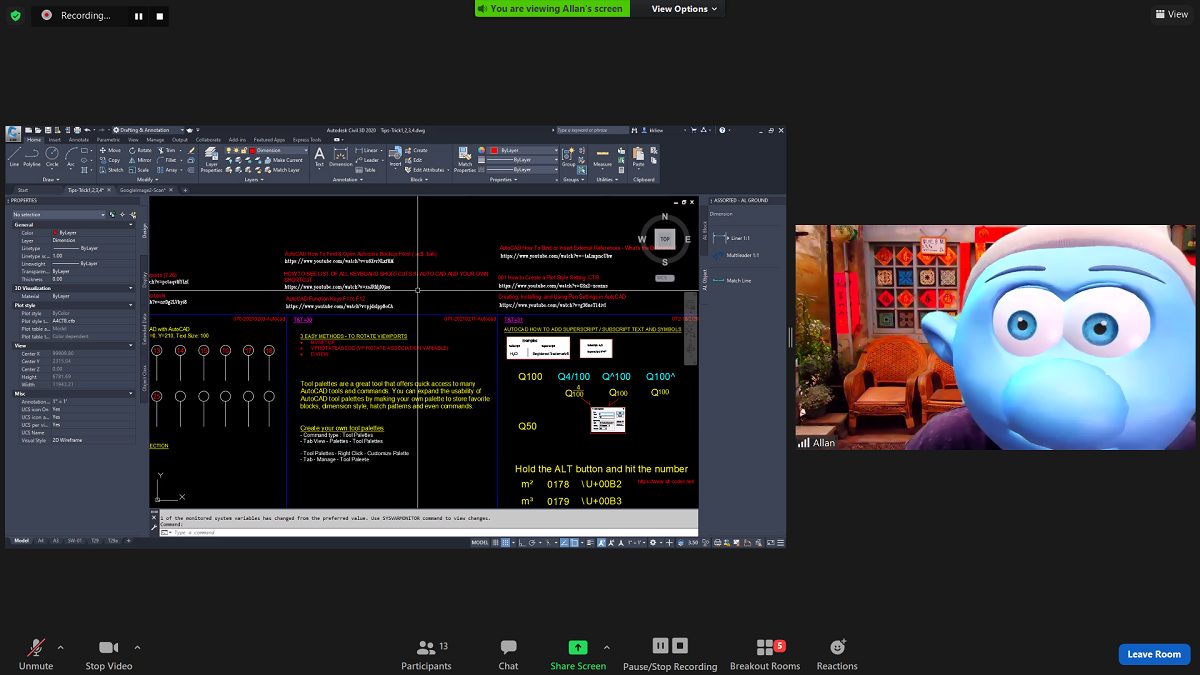Click Create block tool

418,150
